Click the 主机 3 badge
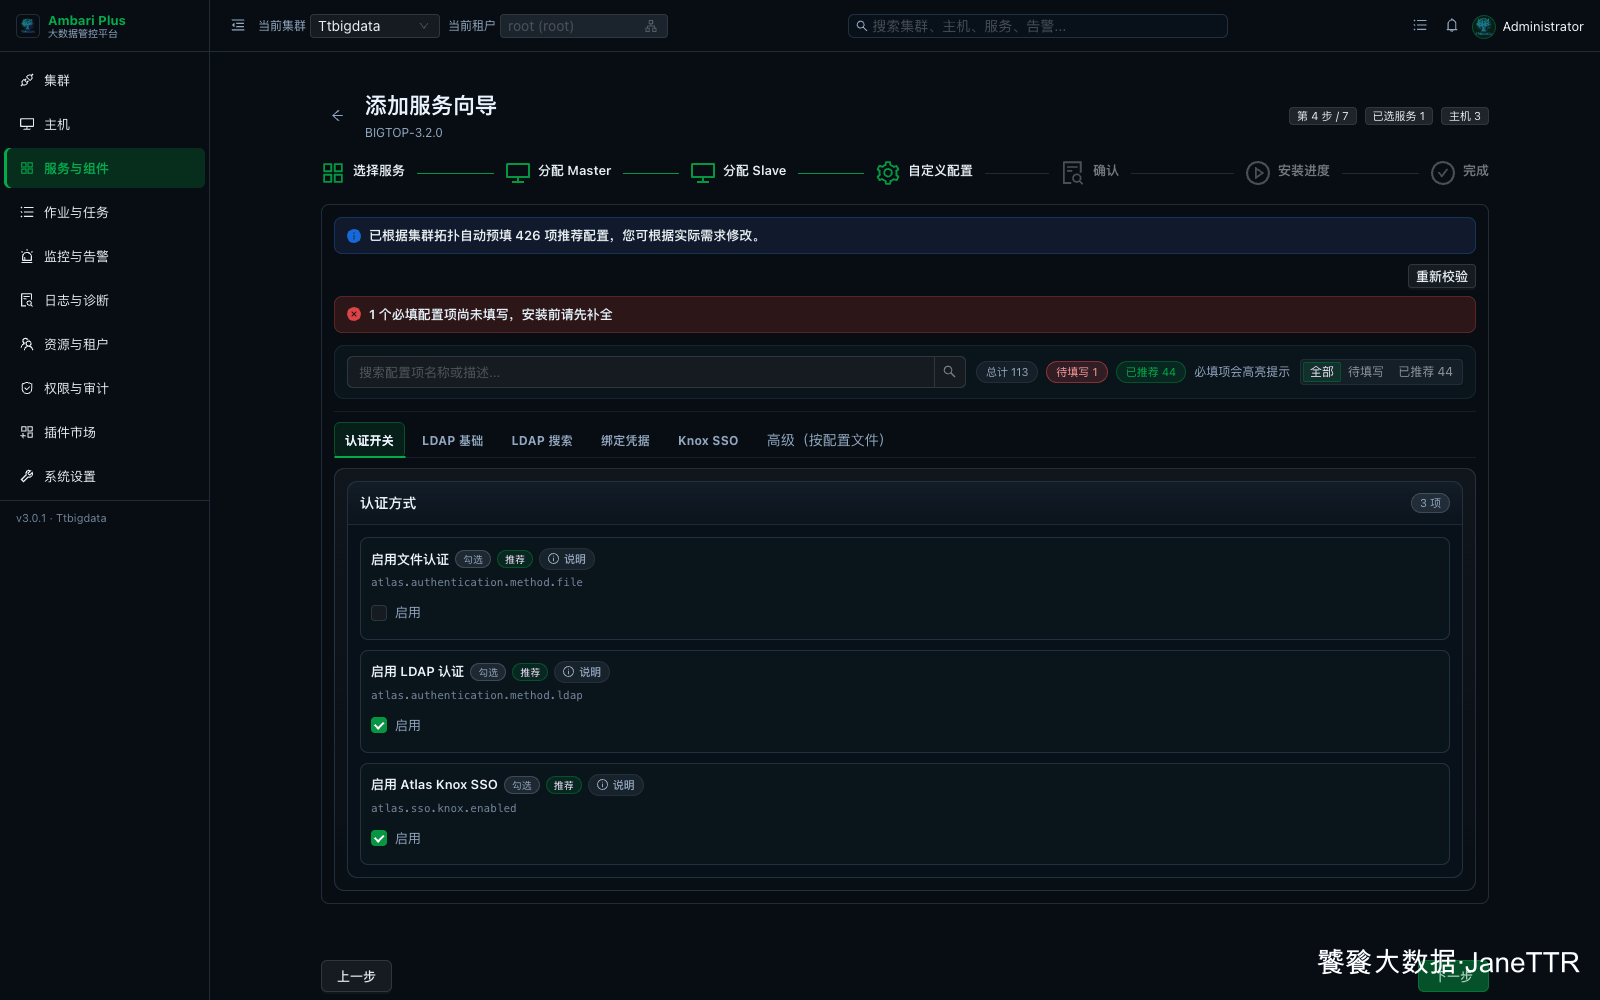The image size is (1600, 1000). (x=1465, y=116)
